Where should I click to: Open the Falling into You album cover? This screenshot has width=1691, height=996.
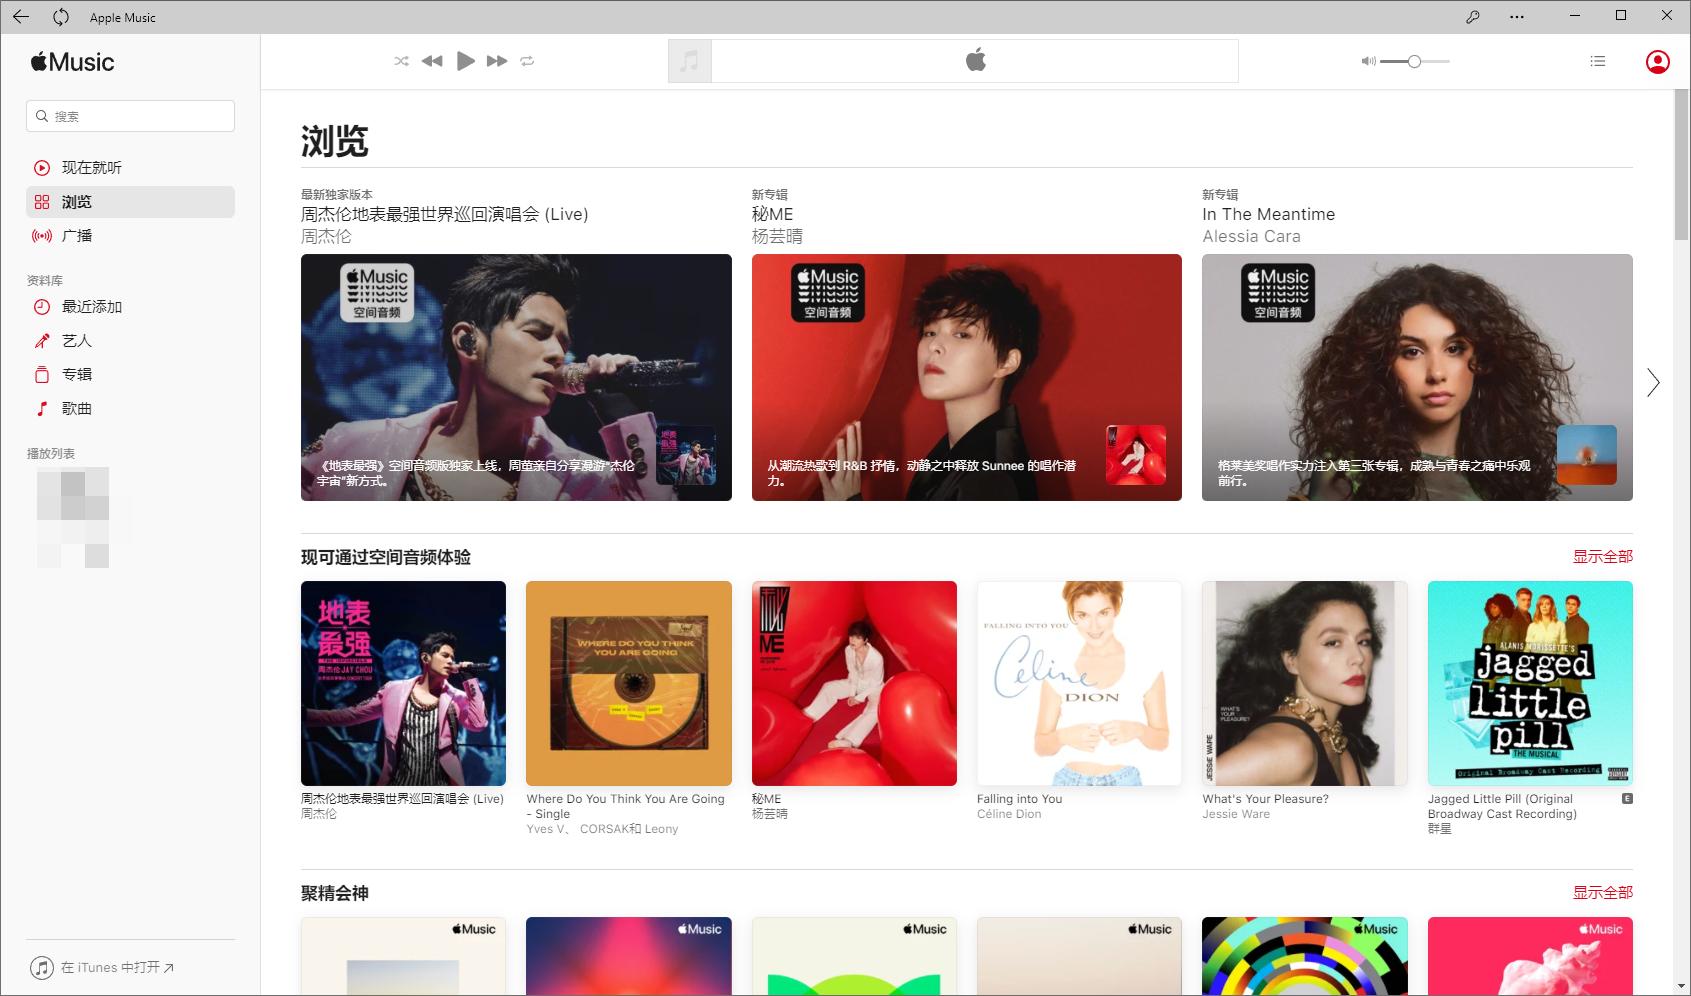click(1079, 683)
